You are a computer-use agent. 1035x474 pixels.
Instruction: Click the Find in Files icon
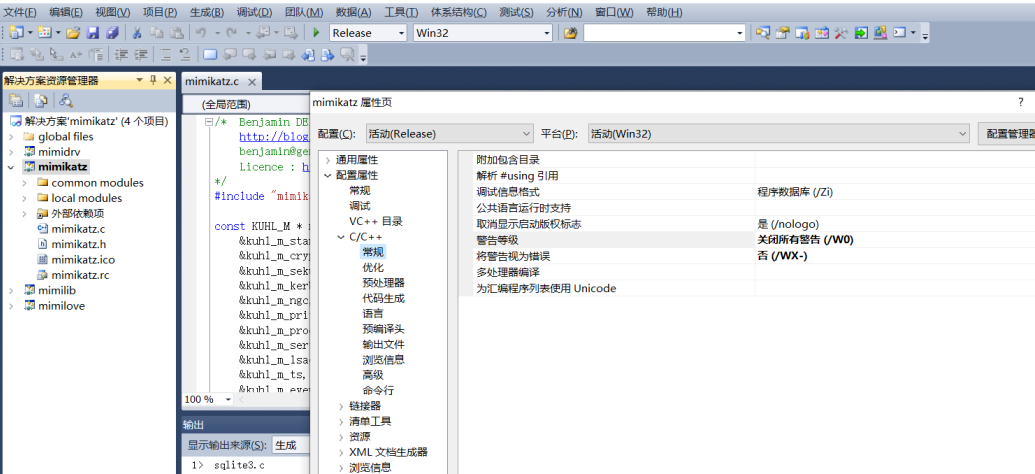570,32
